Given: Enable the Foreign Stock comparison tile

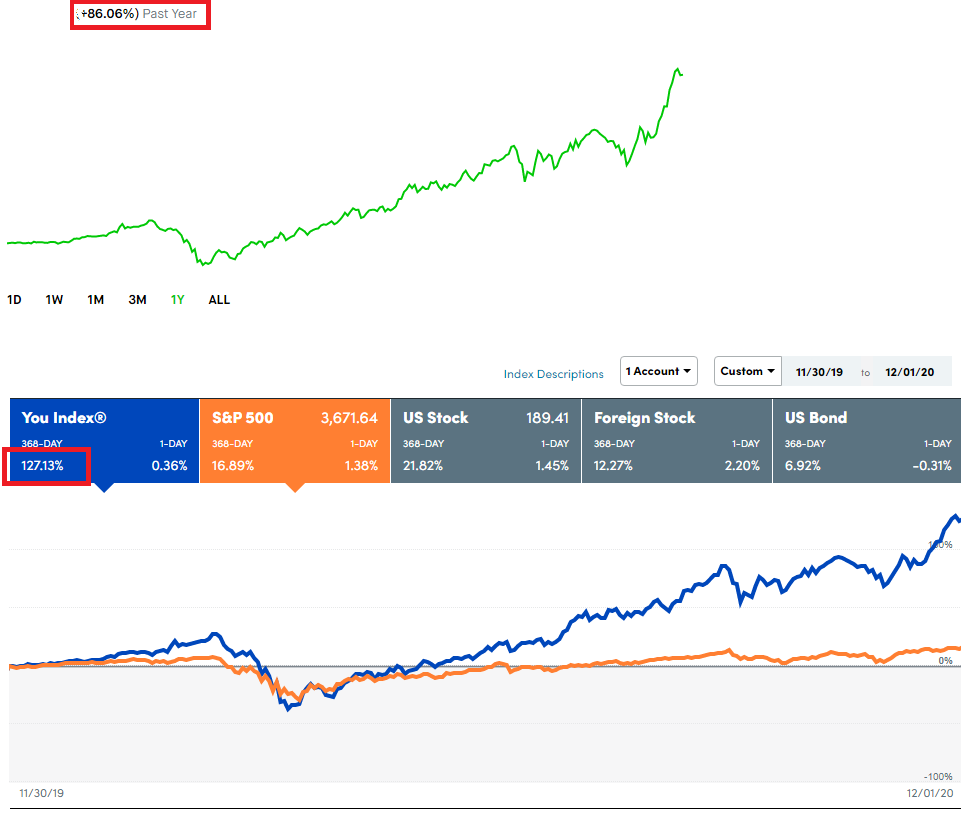Looking at the screenshot, I should click(x=676, y=441).
